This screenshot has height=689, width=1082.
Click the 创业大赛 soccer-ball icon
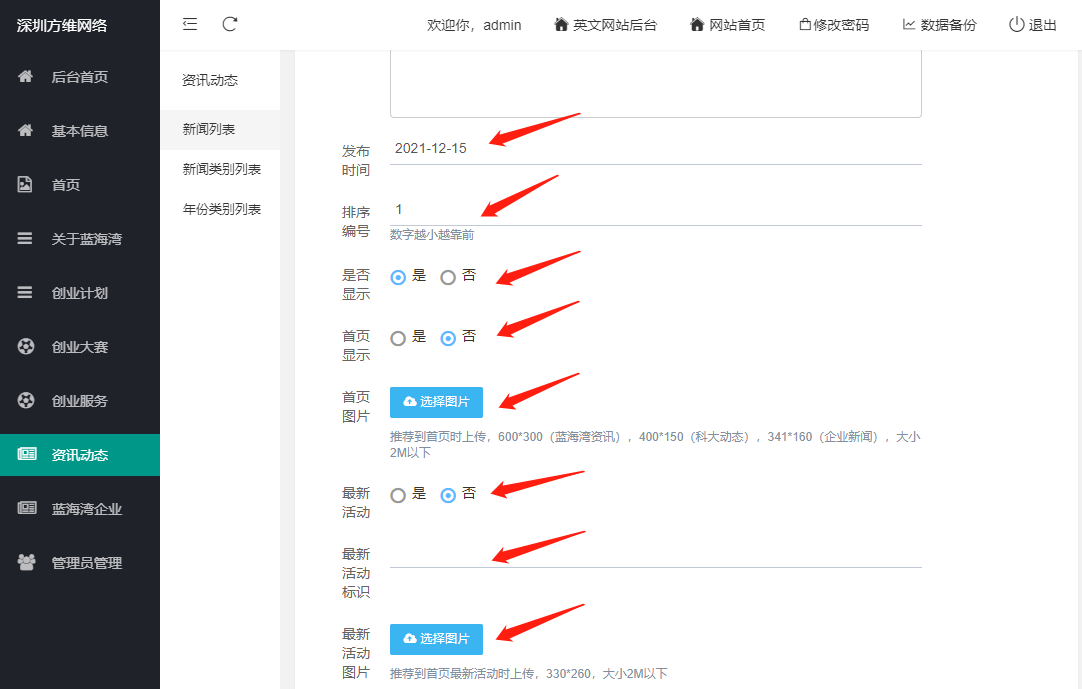pos(26,347)
